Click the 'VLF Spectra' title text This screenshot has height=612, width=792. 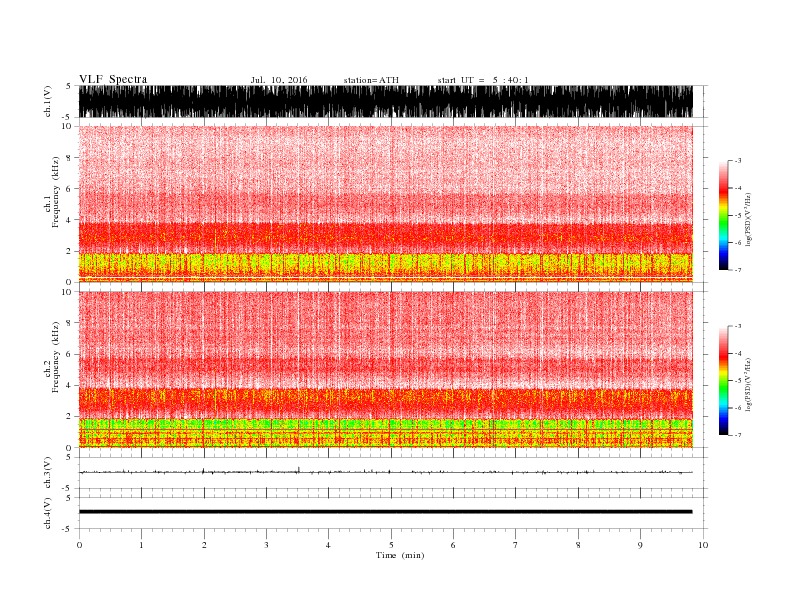(x=113, y=79)
